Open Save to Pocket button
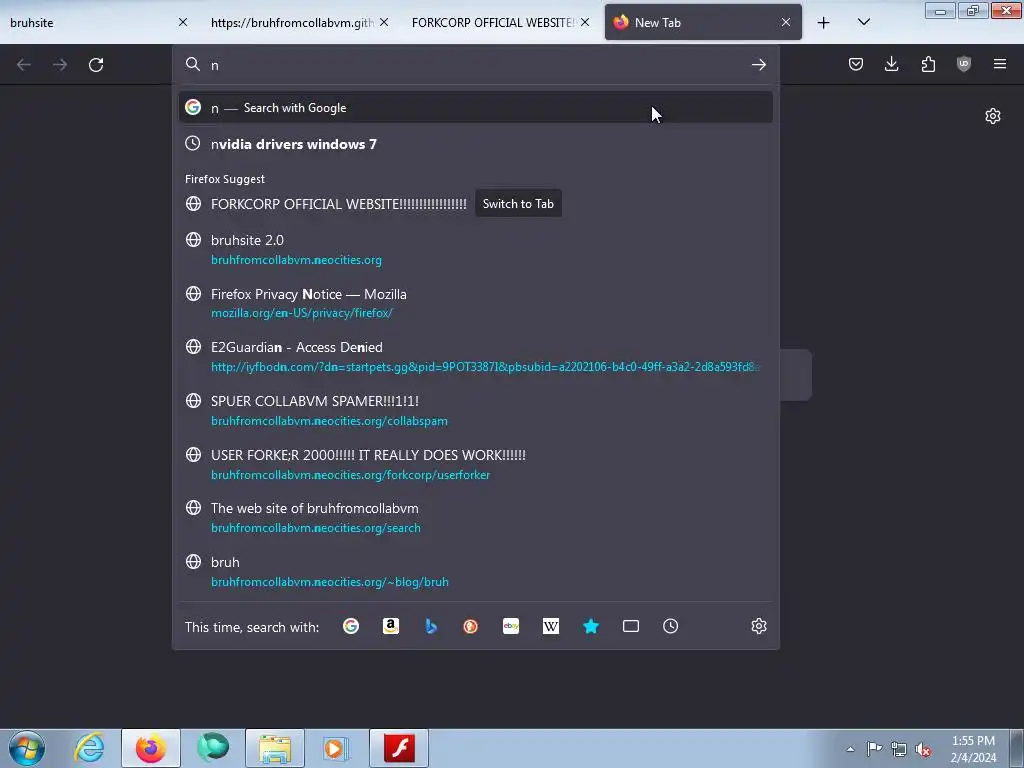This screenshot has width=1024, height=768. click(x=856, y=64)
